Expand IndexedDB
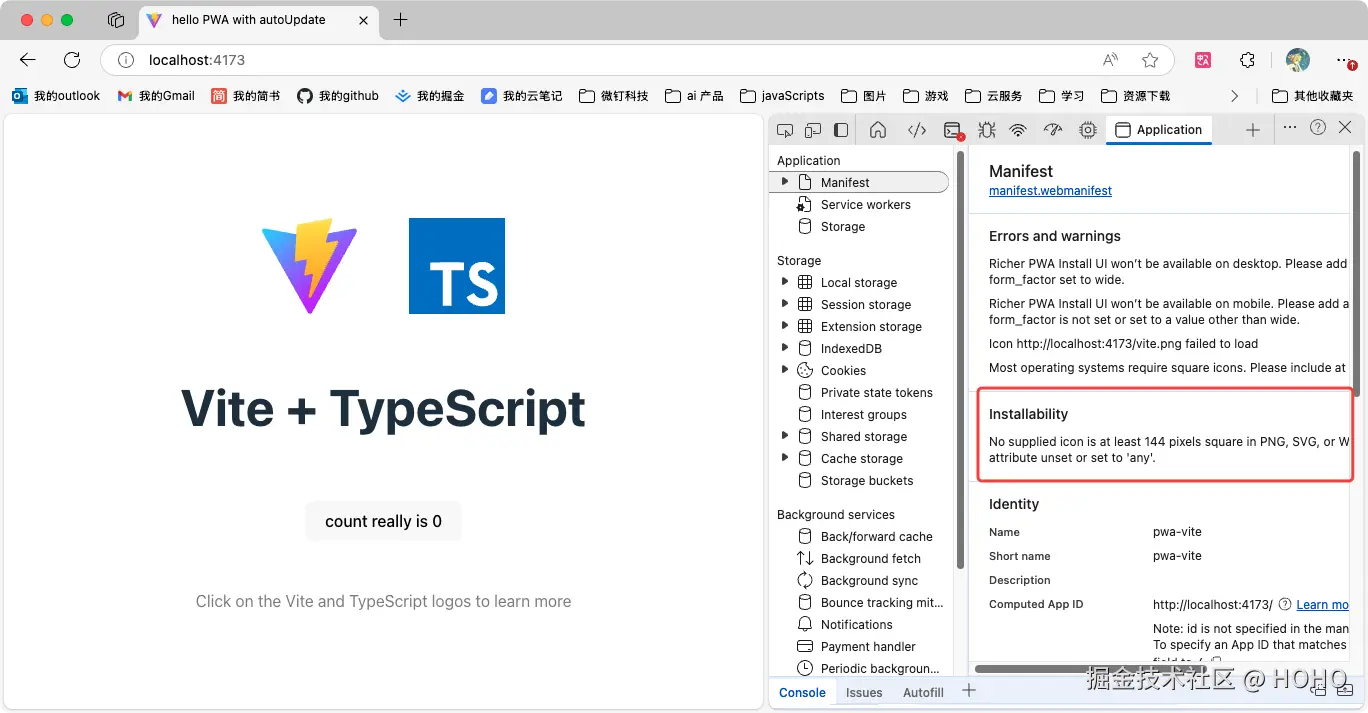This screenshot has height=713, width=1368. [785, 348]
